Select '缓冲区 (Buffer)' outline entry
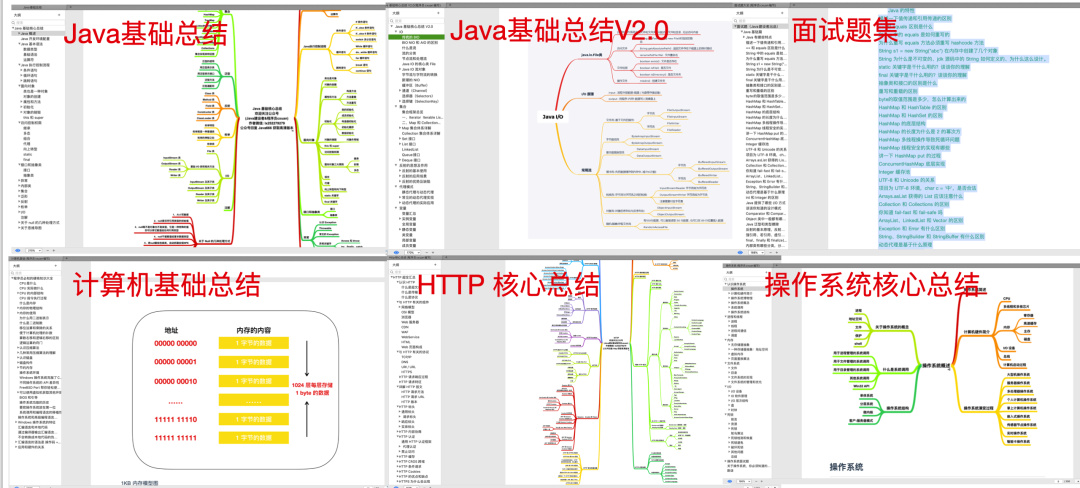The height and width of the screenshot is (488, 1080). click(415, 85)
